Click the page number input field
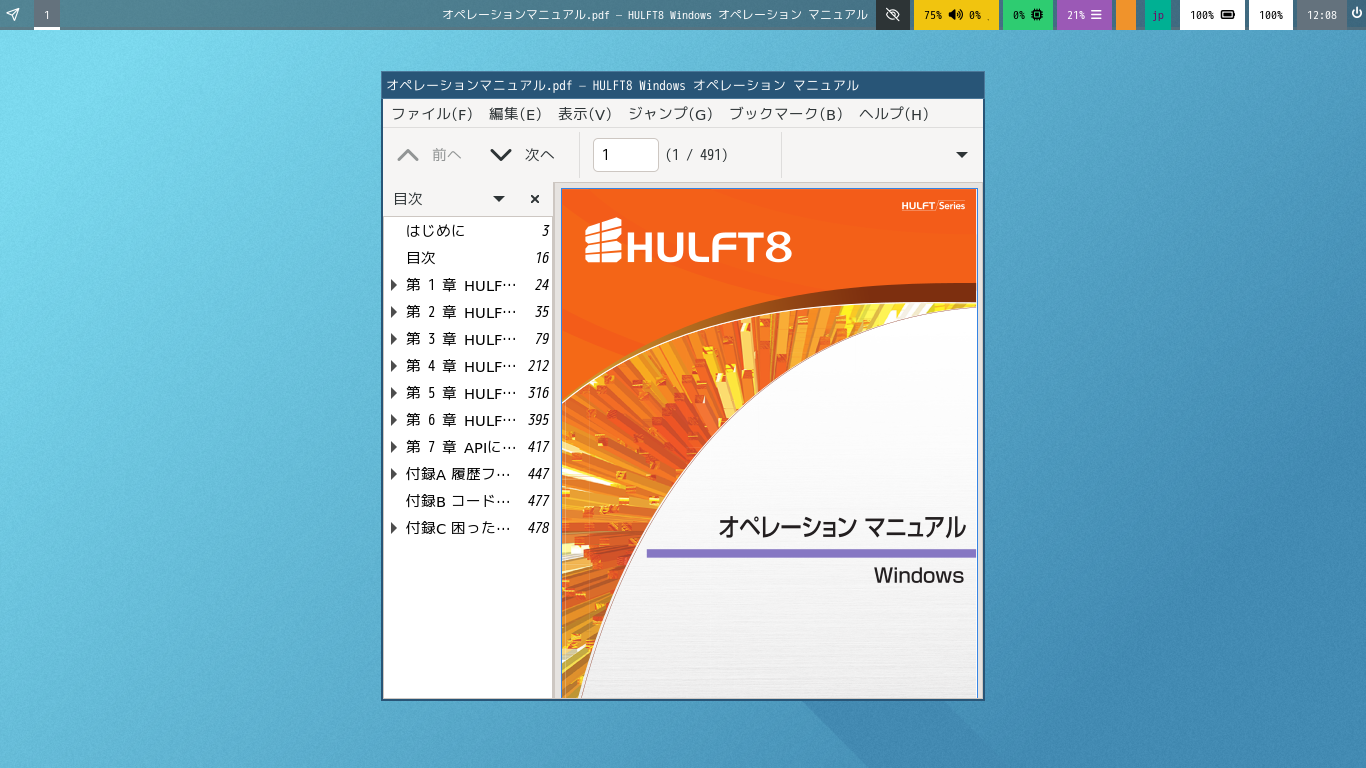Viewport: 1366px width, 768px height. tap(626, 155)
